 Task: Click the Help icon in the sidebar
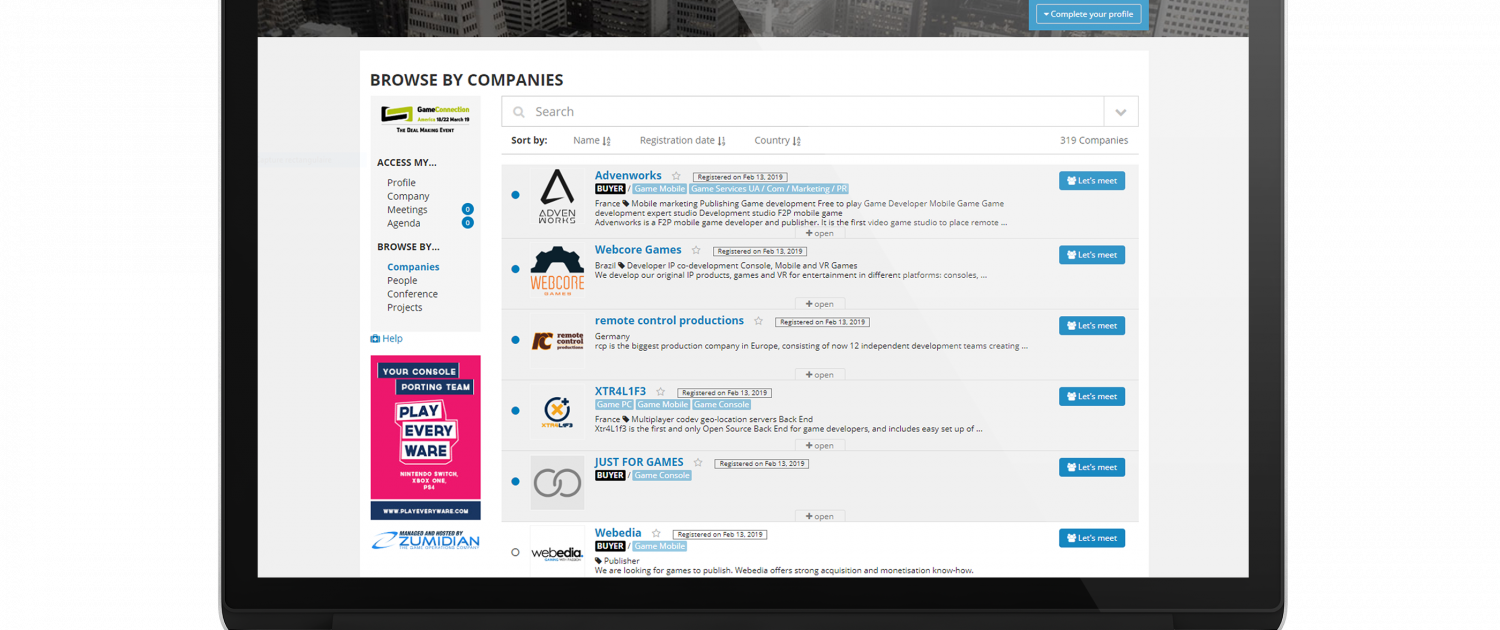(375, 339)
